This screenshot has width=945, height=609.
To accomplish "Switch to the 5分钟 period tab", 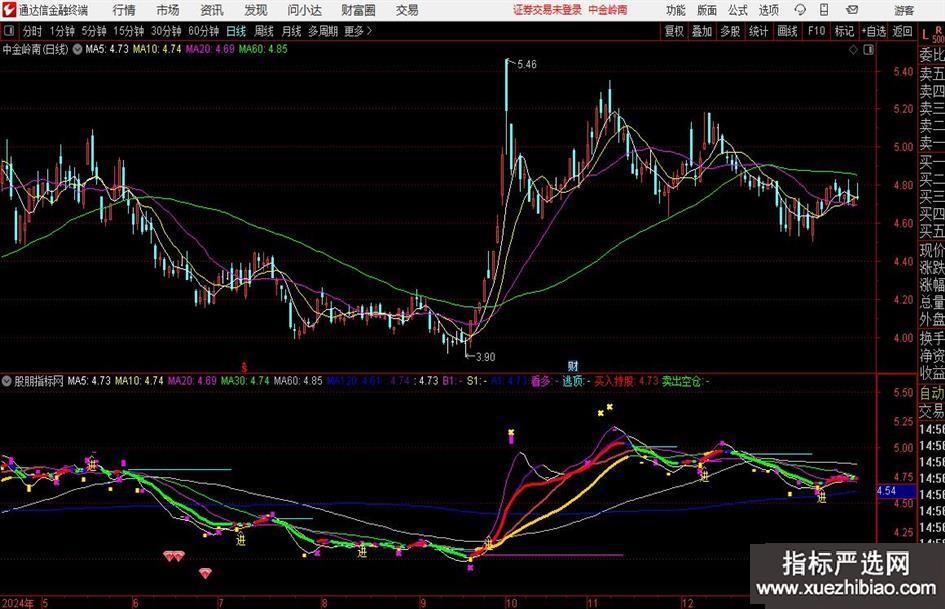I will pos(94,31).
